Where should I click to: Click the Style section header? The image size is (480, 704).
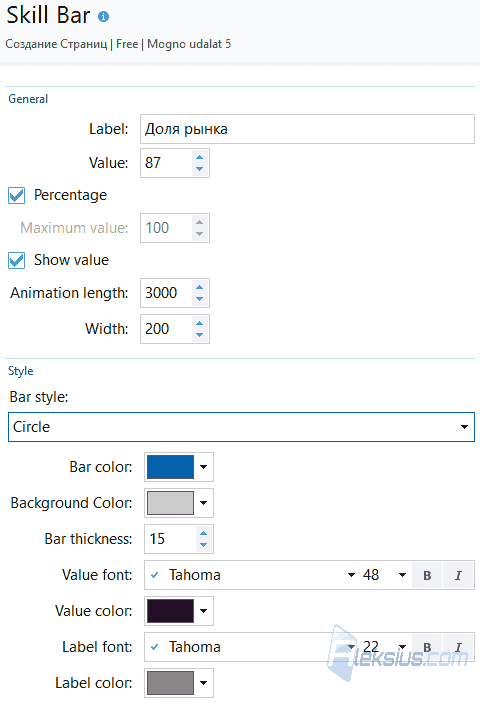[21, 371]
